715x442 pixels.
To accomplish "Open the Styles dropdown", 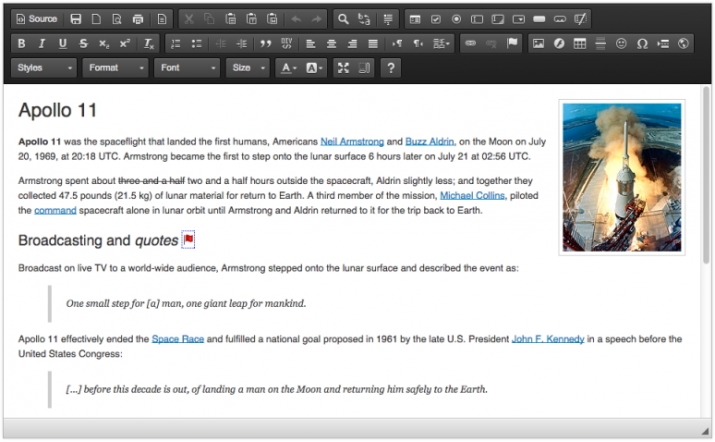I will point(44,68).
